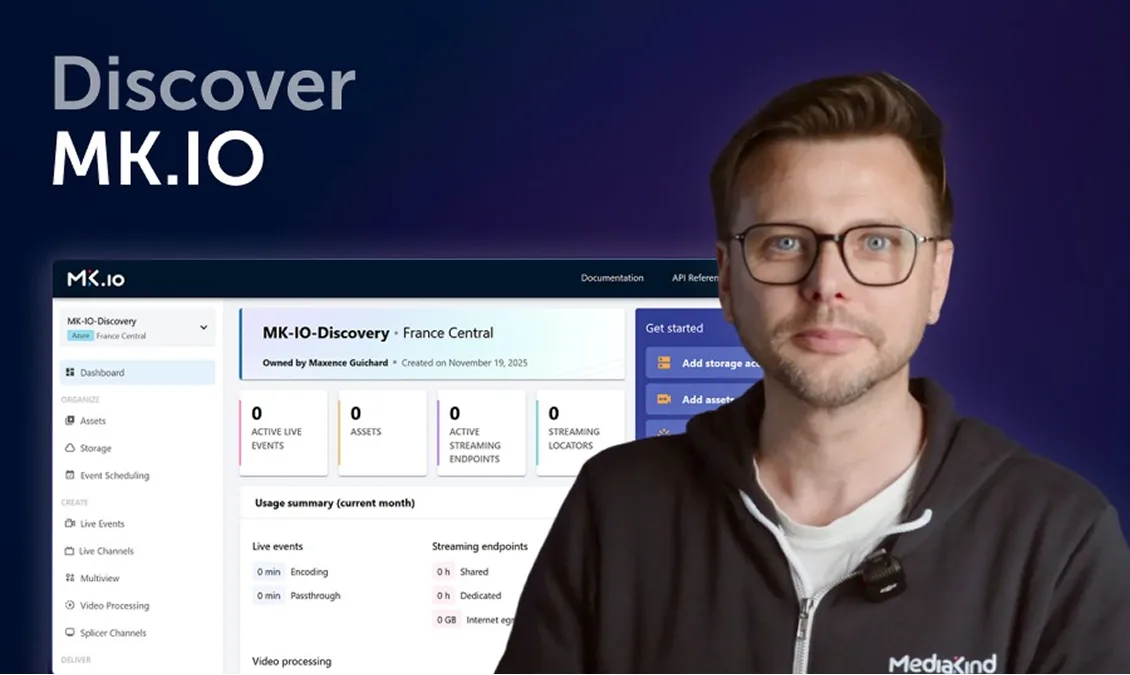The width and height of the screenshot is (1130, 675).
Task: Open Multiview using its grid icon
Action: point(70,578)
